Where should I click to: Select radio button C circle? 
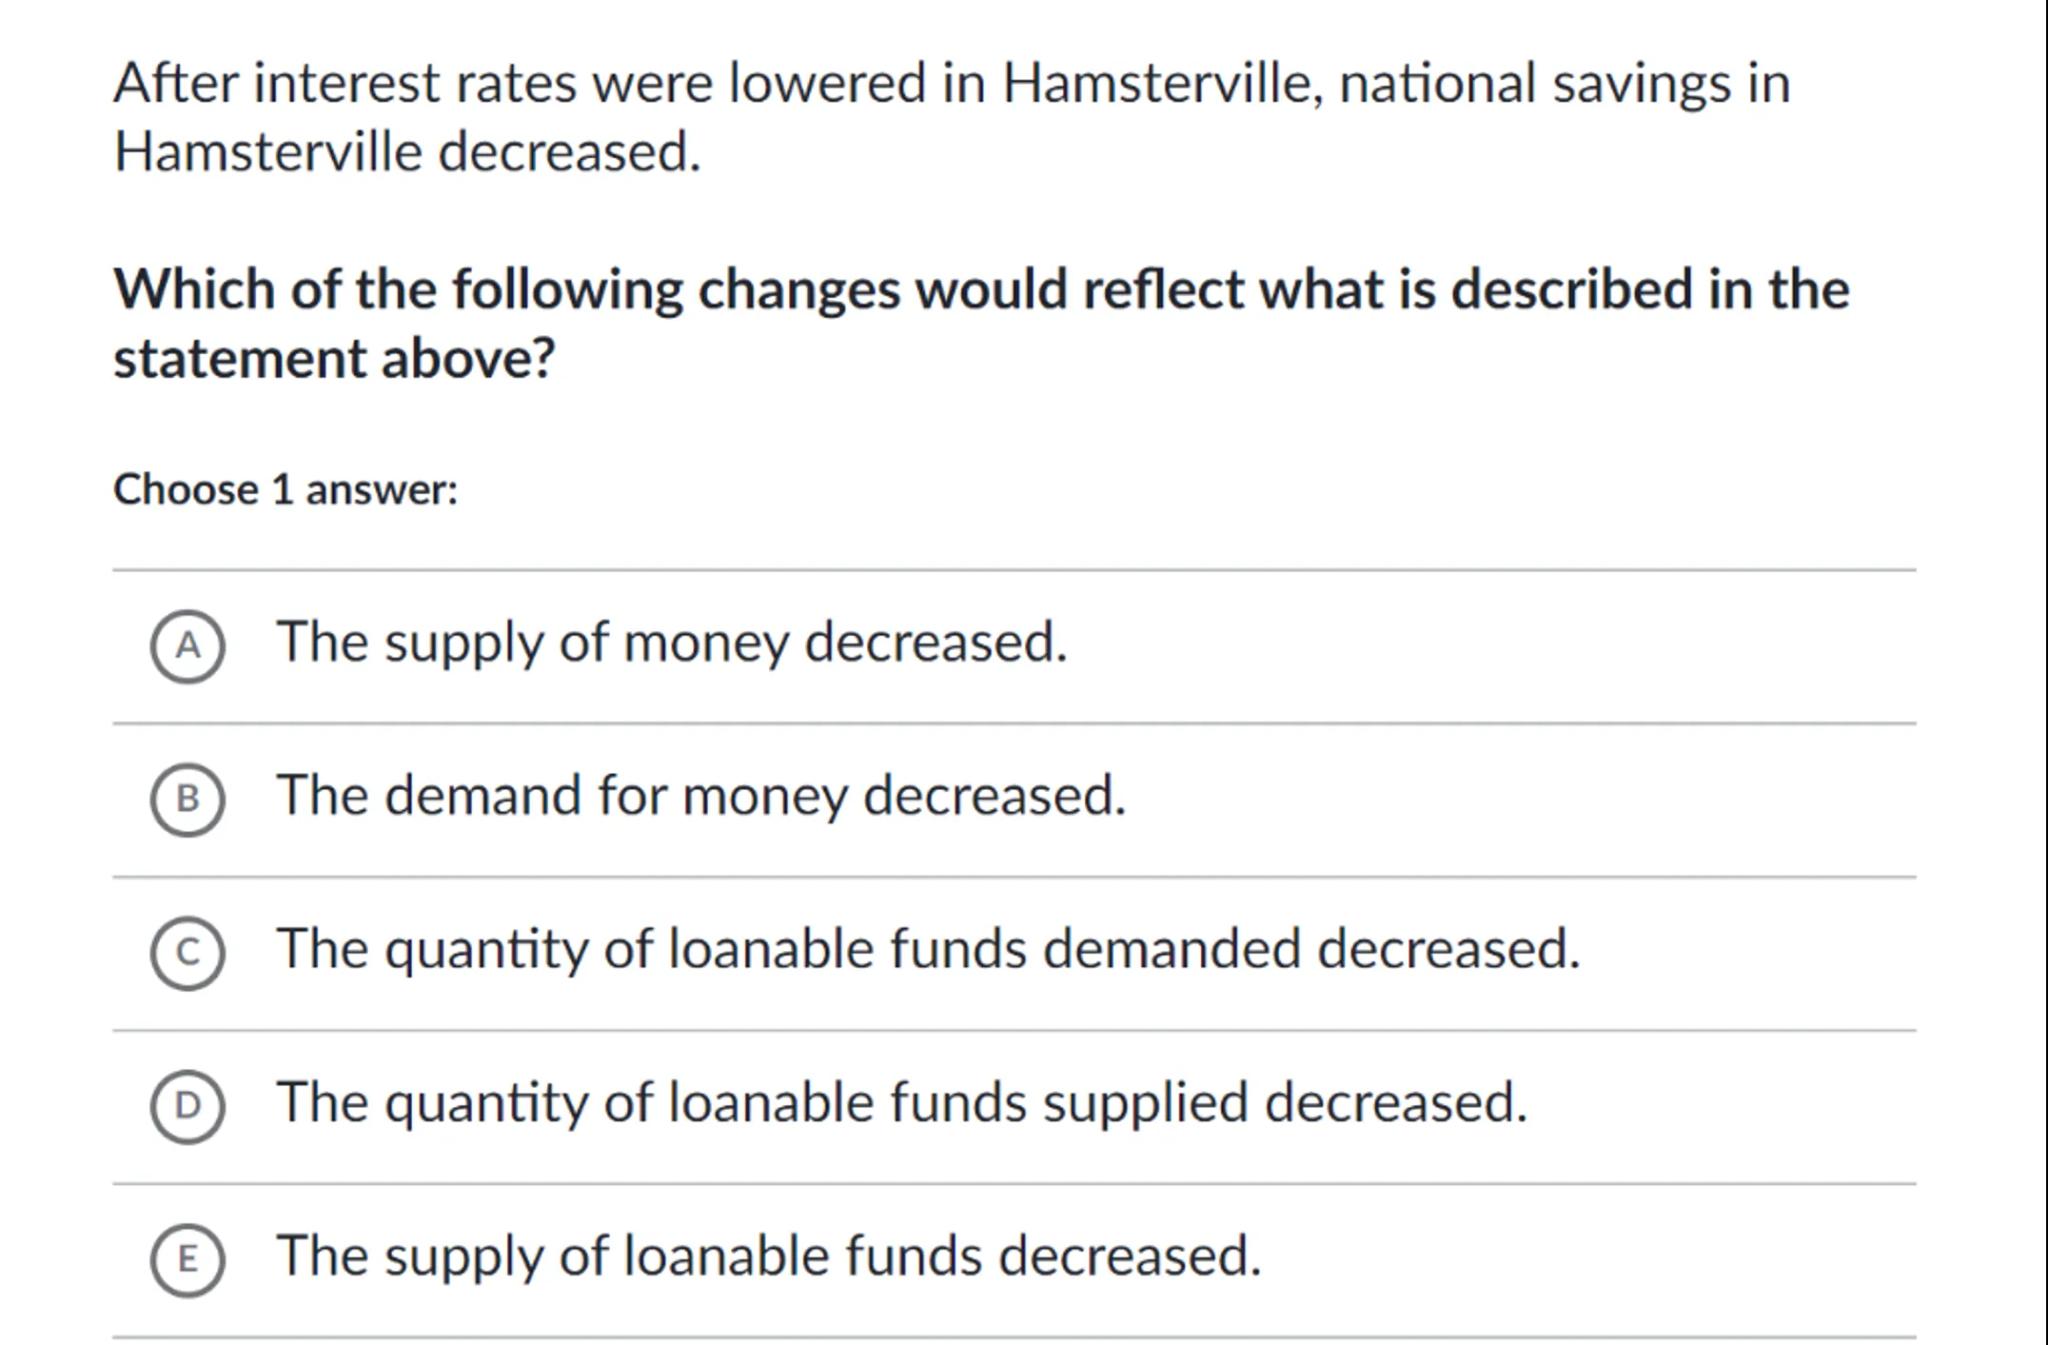[x=187, y=953]
